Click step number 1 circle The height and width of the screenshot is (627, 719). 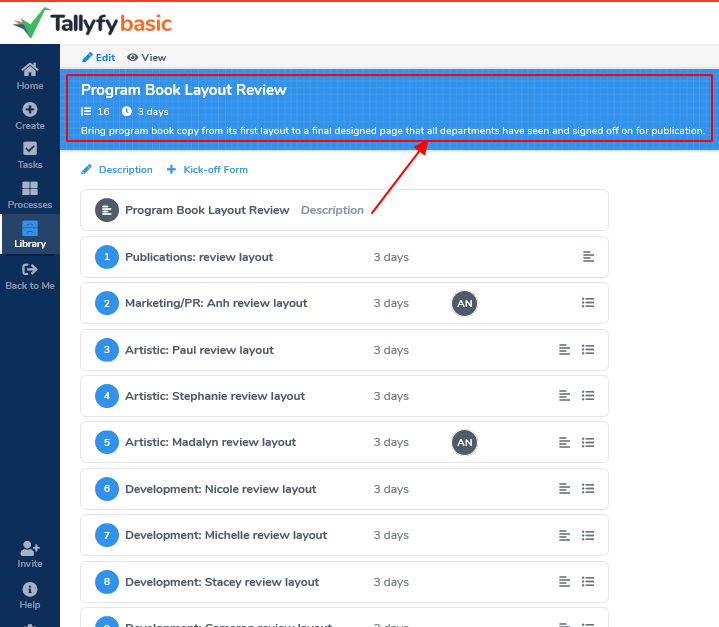pyautogui.click(x=107, y=257)
